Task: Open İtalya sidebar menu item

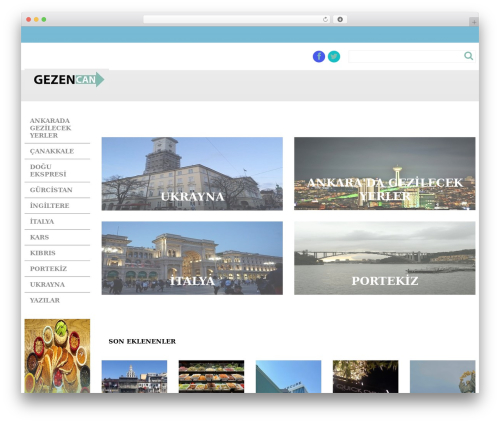Action: 42,221
